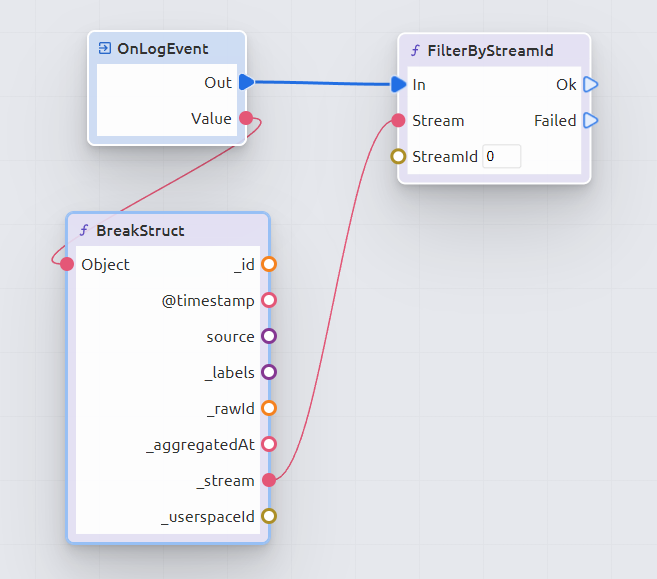This screenshot has height=579, width=657.
Task: Click the StreamId input pin circle
Action: coord(398,157)
